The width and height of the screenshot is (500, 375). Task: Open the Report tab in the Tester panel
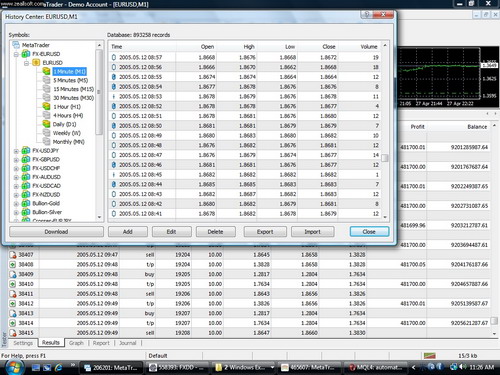point(101,343)
